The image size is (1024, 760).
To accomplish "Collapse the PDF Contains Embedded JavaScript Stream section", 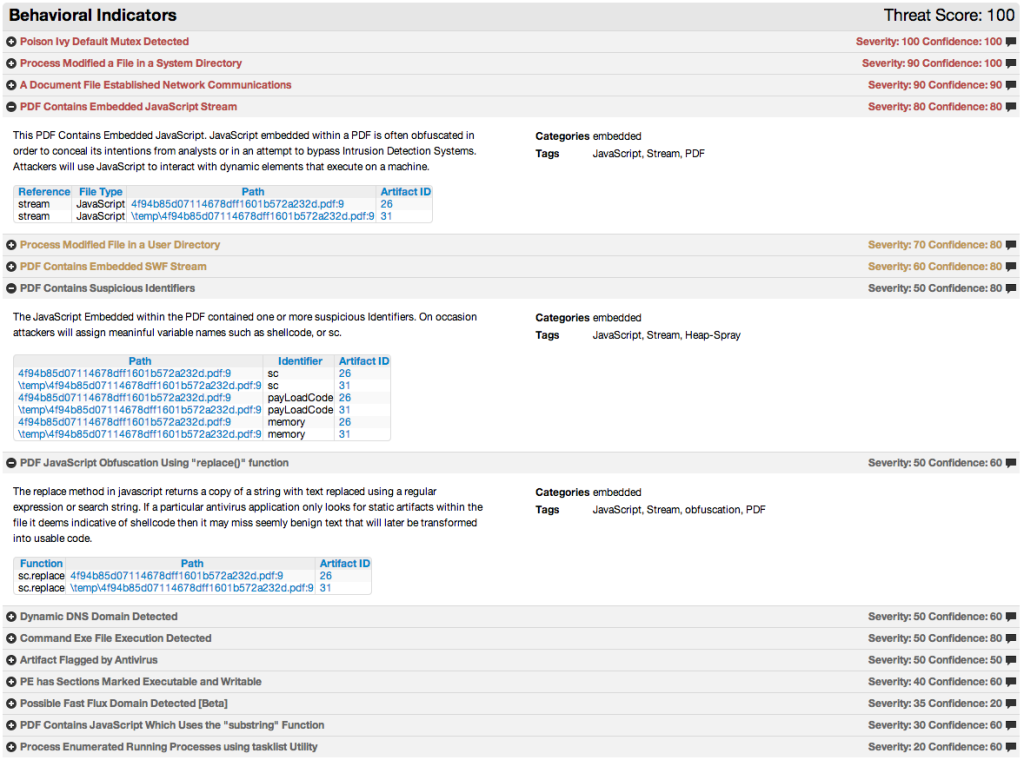I will [x=11, y=106].
